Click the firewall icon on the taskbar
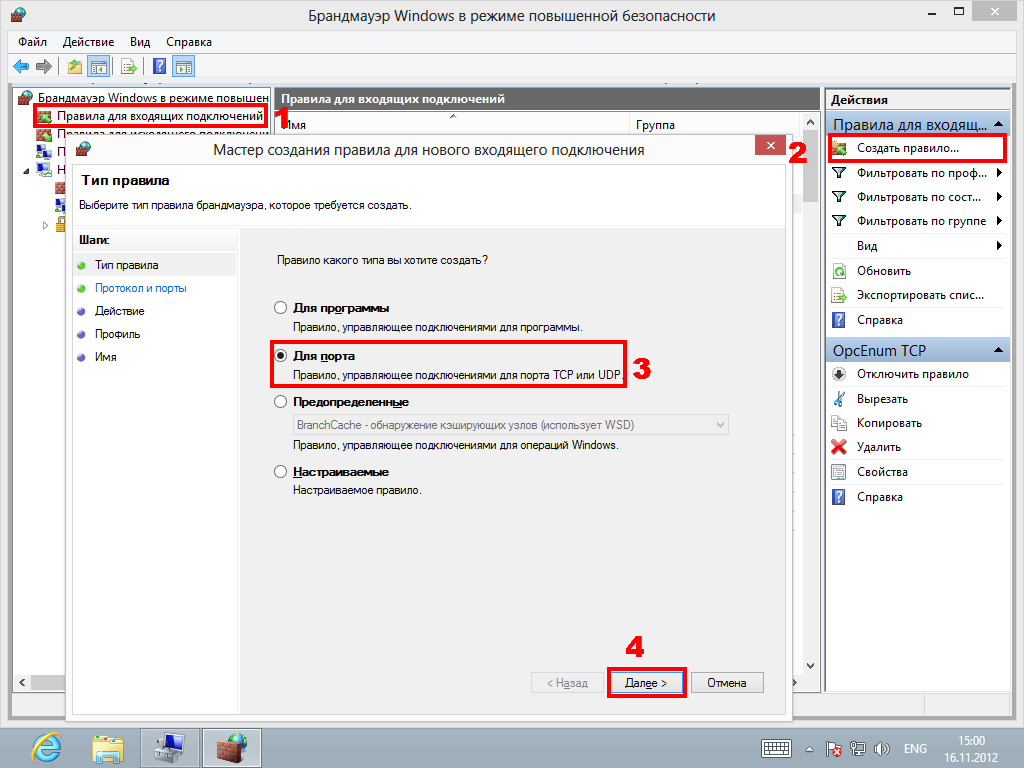1024x768 pixels. pos(232,748)
